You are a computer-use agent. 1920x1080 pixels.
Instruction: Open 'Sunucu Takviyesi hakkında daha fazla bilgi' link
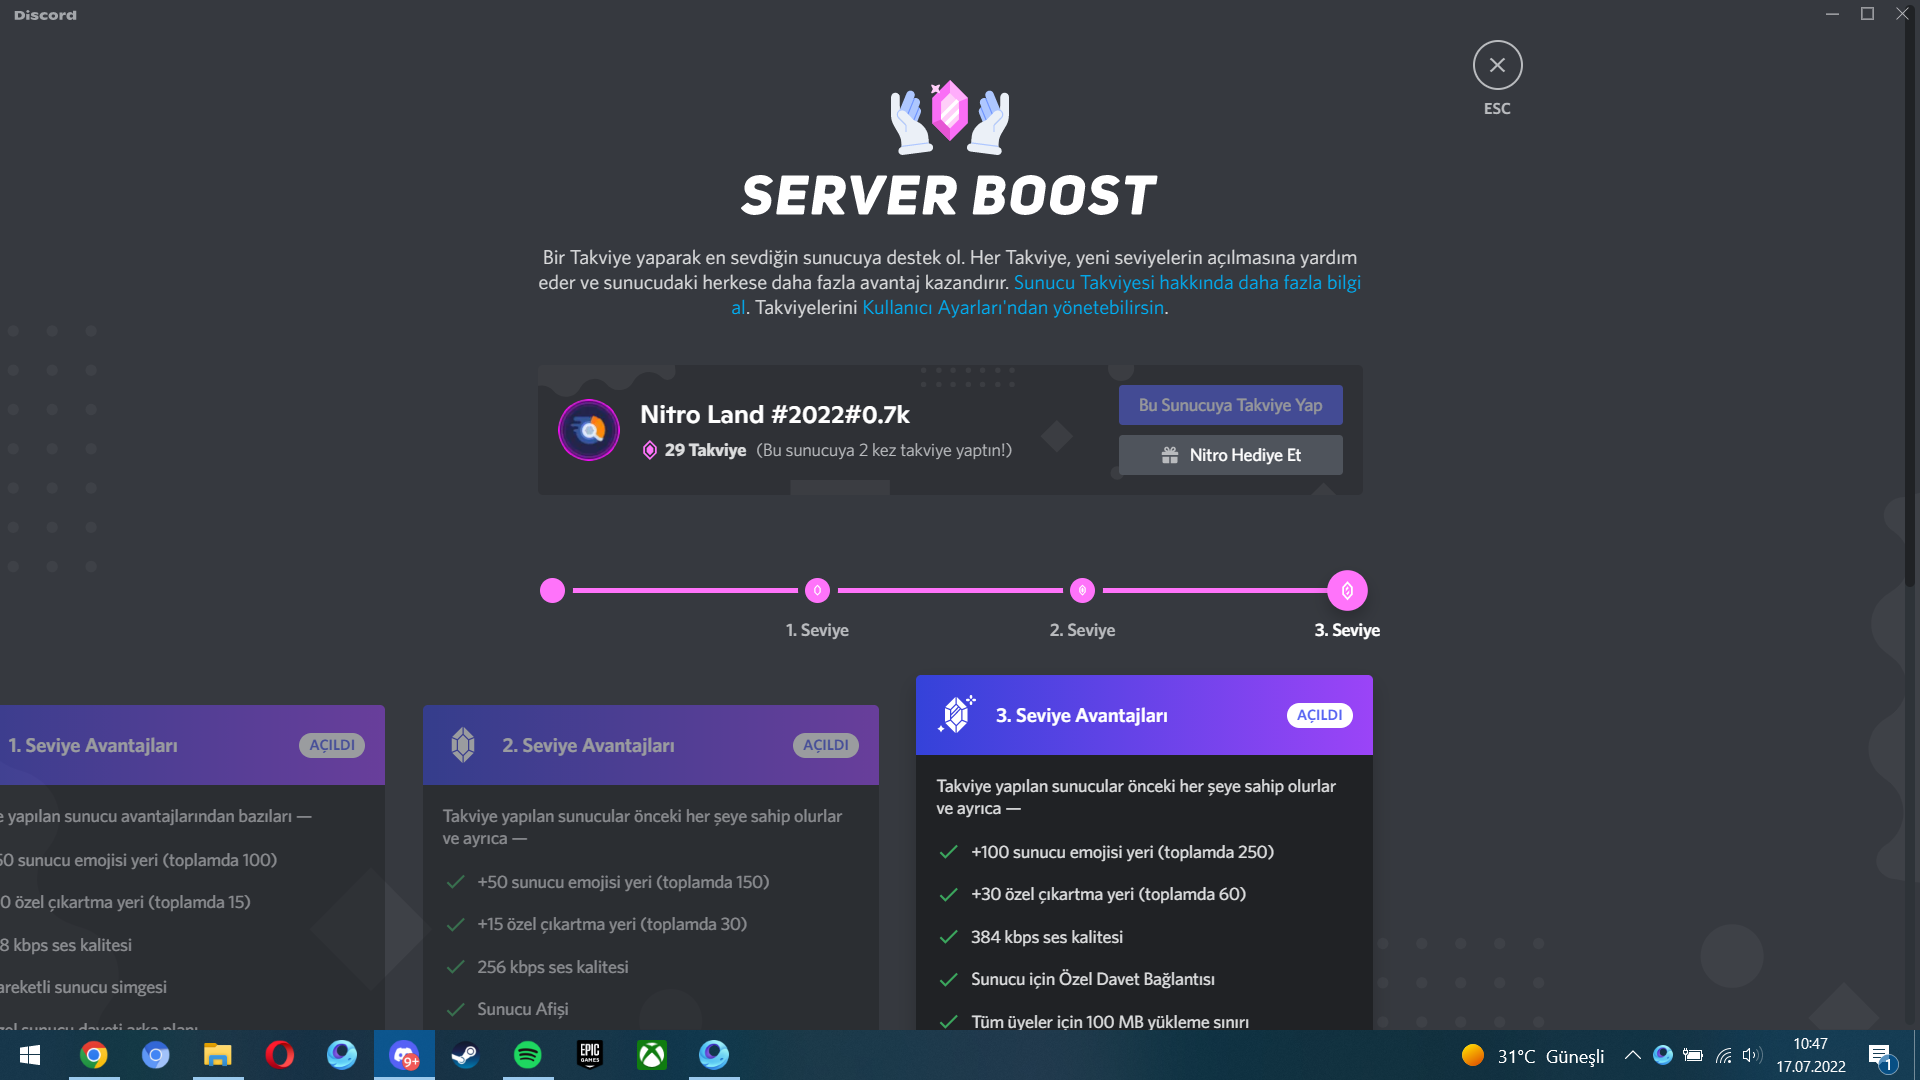(x=1186, y=283)
